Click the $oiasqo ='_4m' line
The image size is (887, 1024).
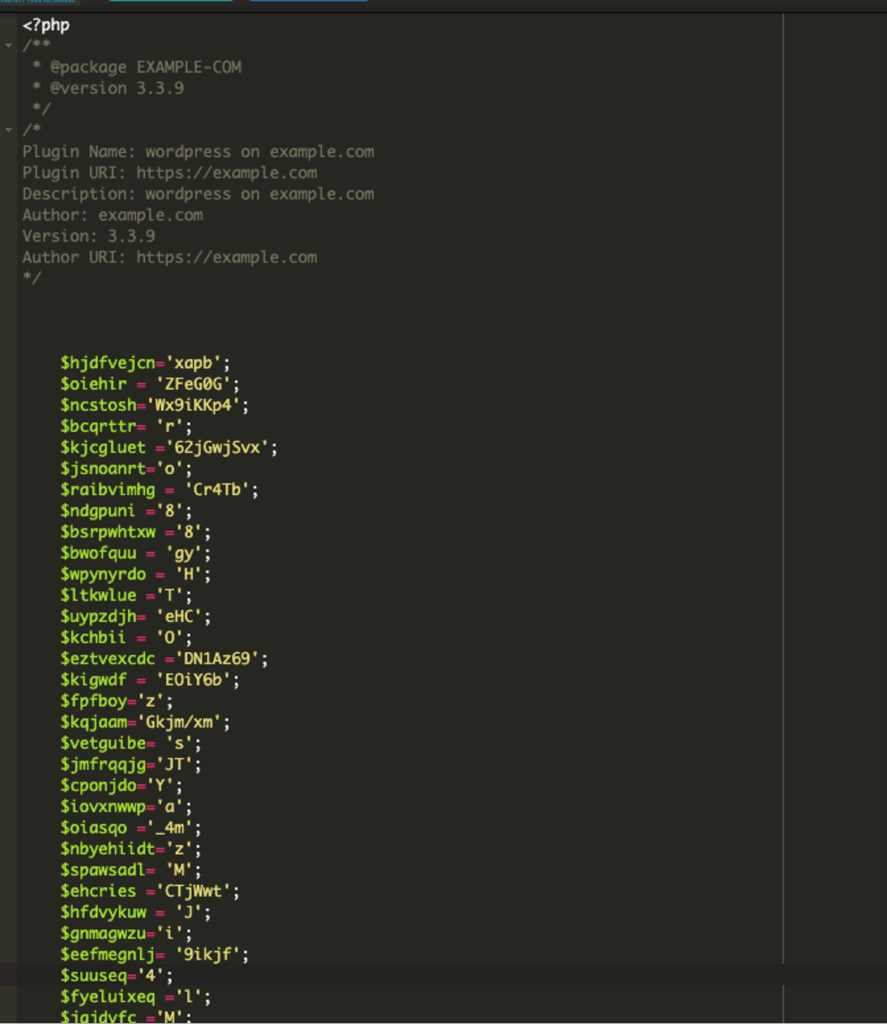(x=131, y=827)
